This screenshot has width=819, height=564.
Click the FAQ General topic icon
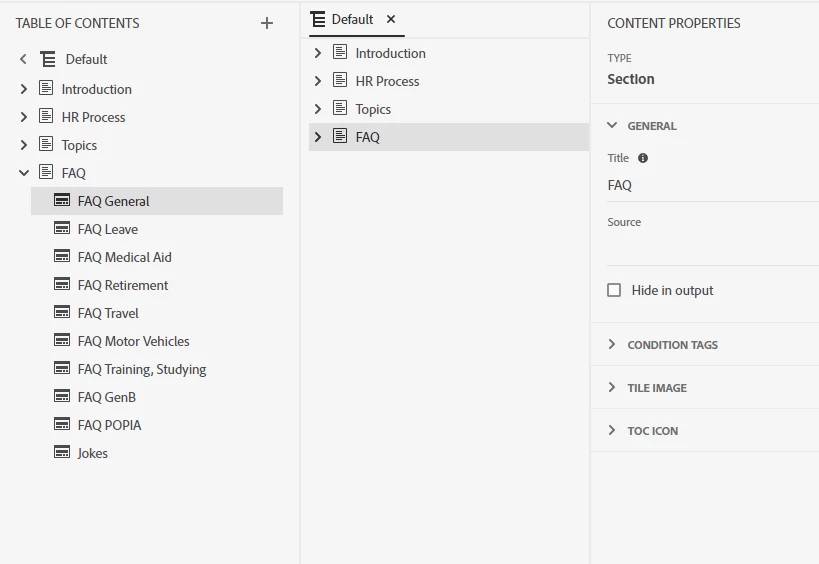tap(62, 201)
